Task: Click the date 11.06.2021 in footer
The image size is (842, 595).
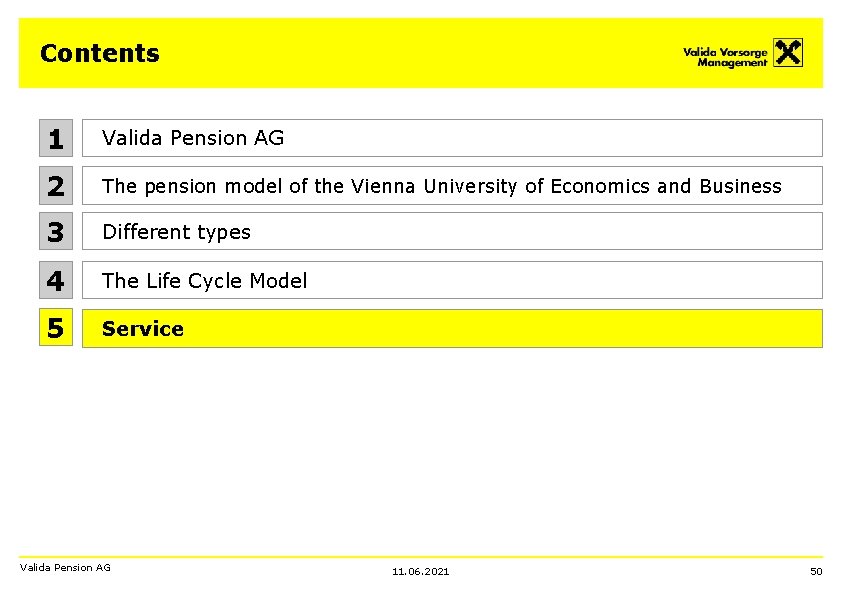Action: [x=420, y=571]
